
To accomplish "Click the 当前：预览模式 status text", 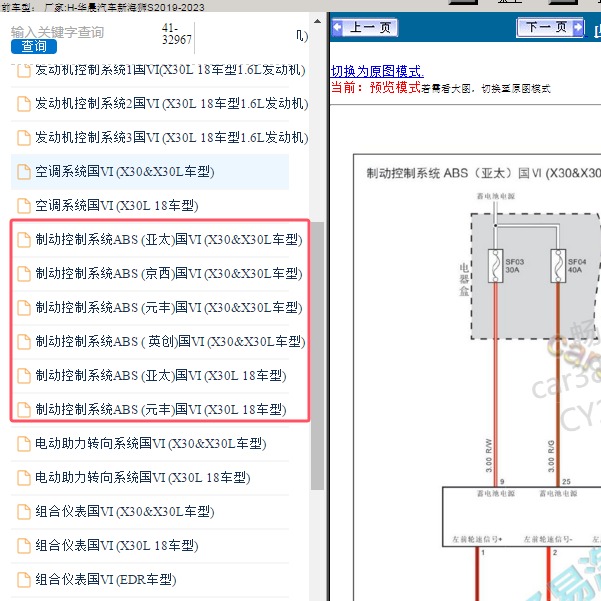I will click(376, 88).
